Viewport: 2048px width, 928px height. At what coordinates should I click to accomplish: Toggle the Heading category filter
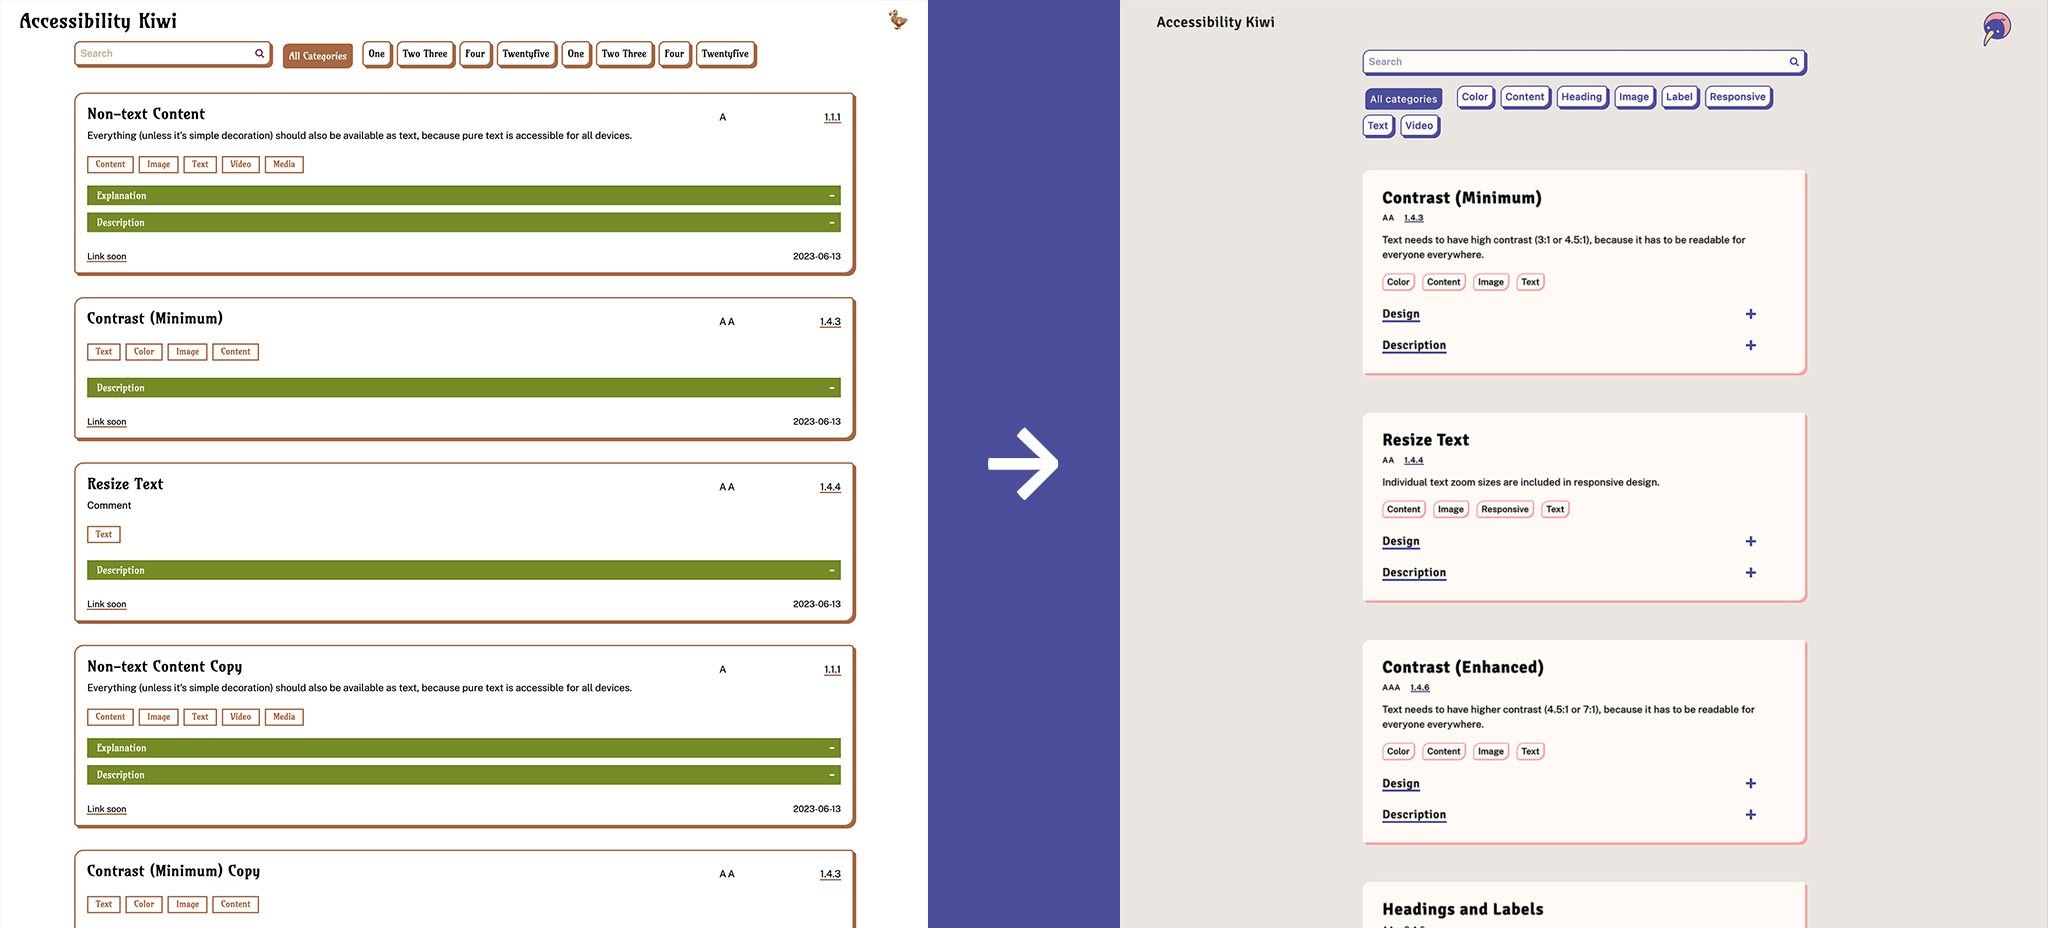pyautogui.click(x=1581, y=97)
